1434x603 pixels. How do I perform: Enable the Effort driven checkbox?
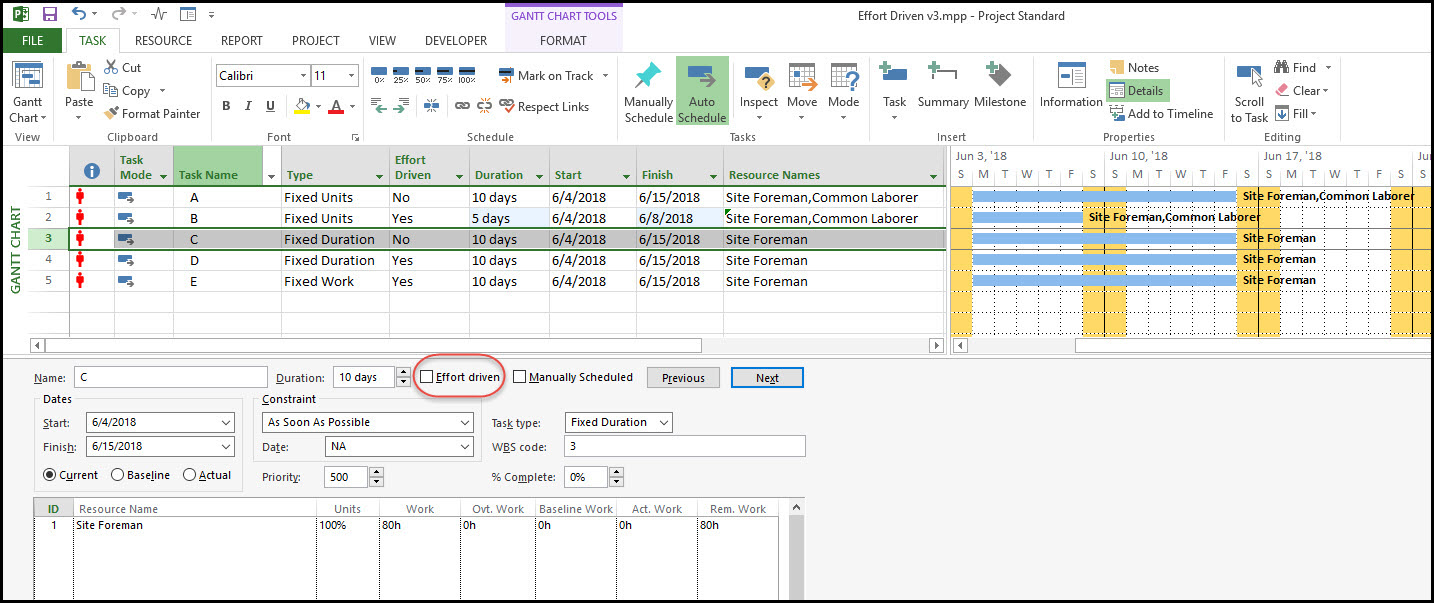click(x=427, y=377)
